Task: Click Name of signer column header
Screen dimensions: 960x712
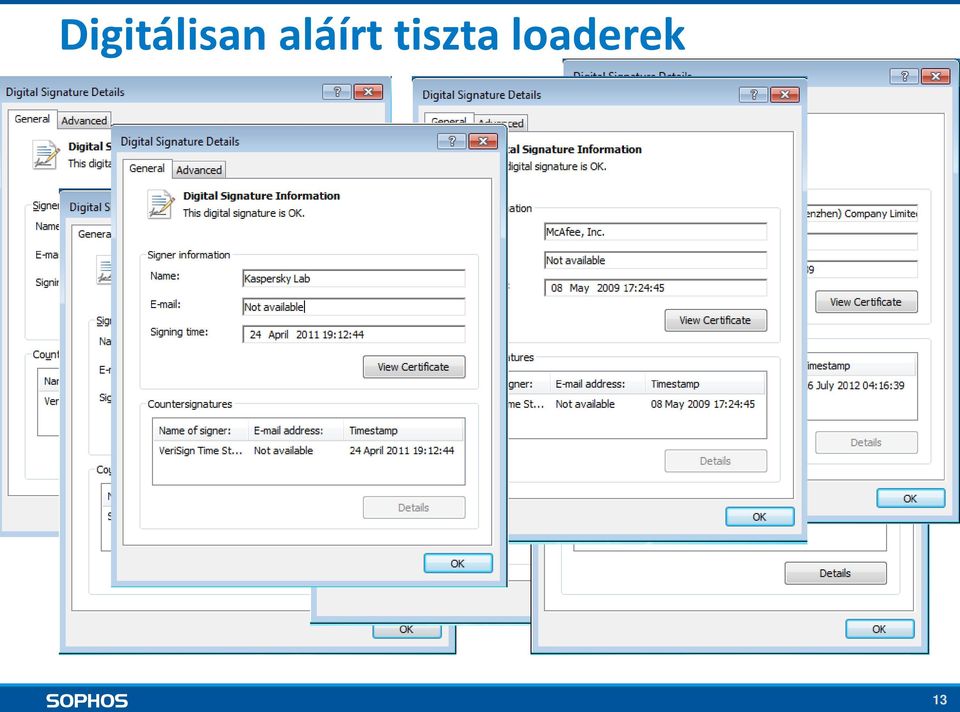Action: (201, 430)
